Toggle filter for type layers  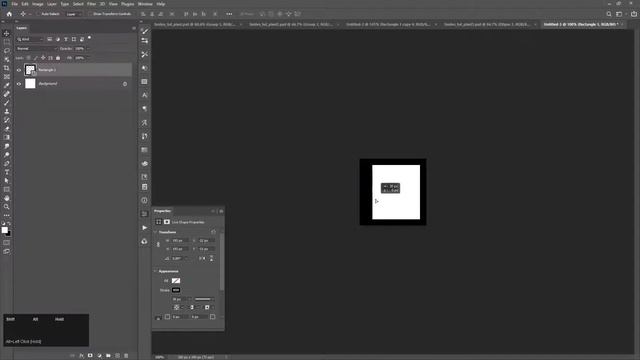[x=66, y=40]
